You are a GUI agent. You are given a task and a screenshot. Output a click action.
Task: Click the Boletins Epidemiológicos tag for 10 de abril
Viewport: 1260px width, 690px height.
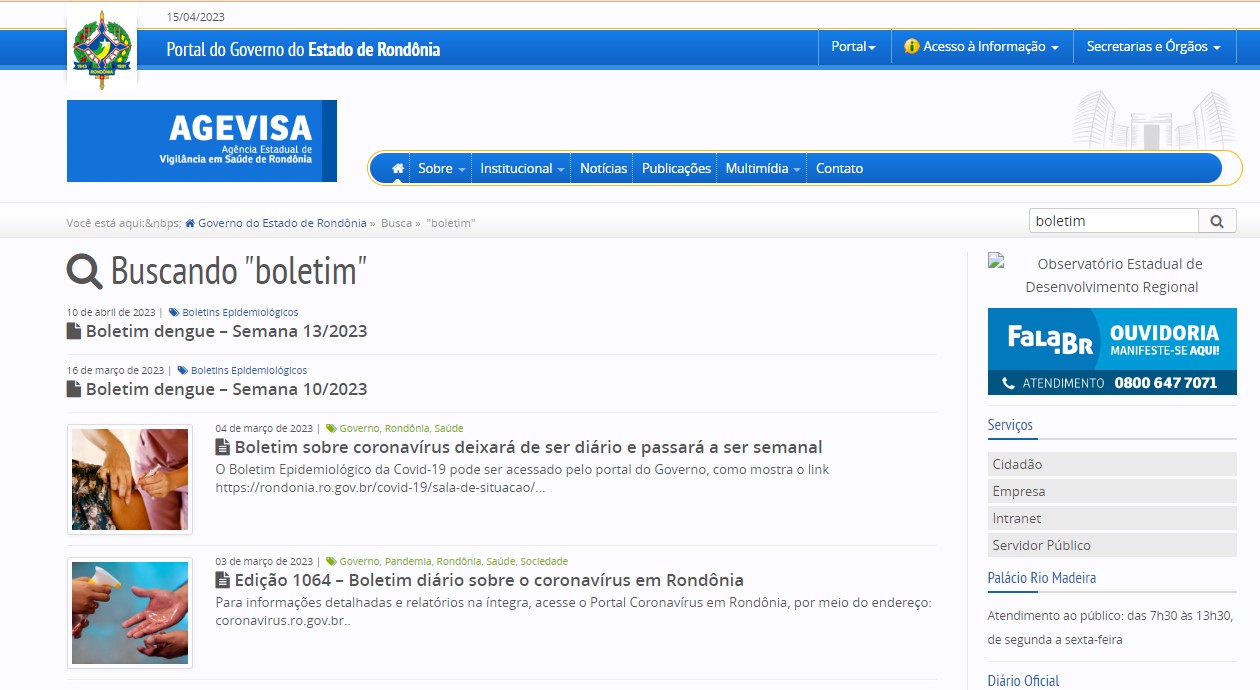240,312
